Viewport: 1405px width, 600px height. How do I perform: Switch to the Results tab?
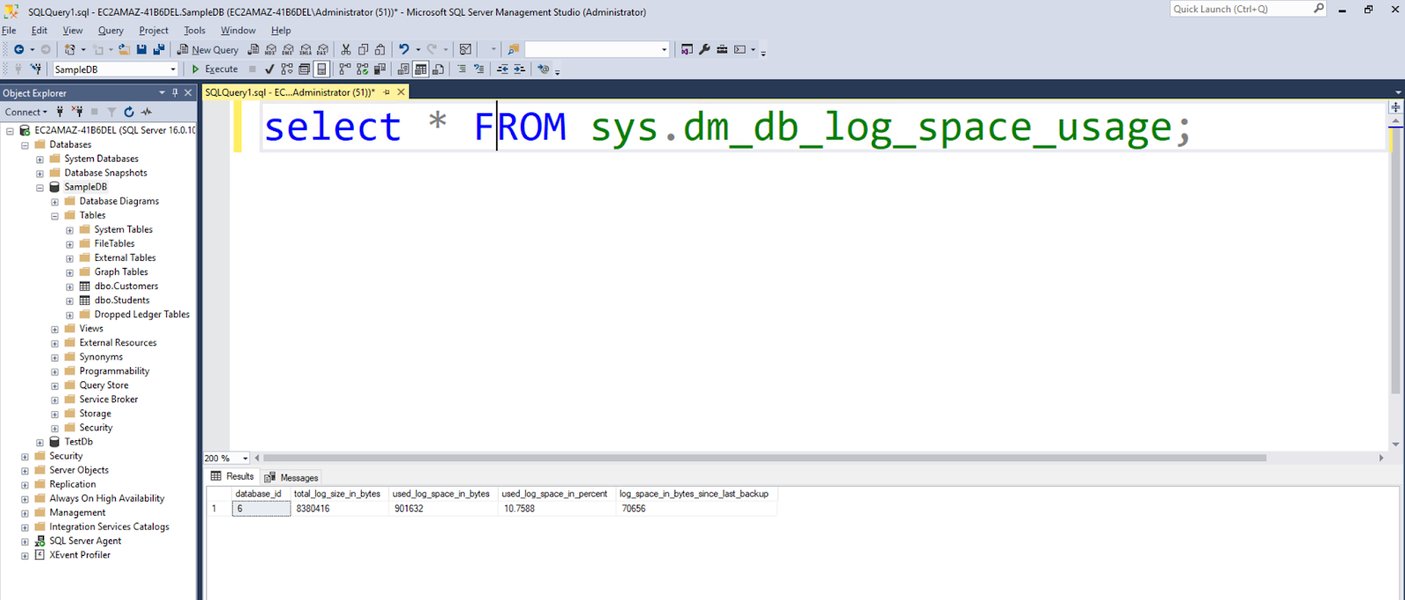(232, 477)
